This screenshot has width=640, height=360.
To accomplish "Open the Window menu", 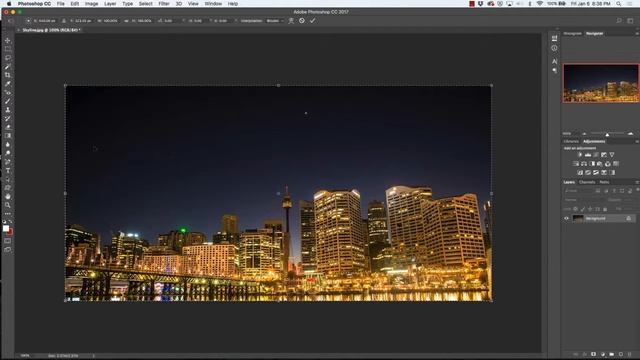I will point(213,4).
